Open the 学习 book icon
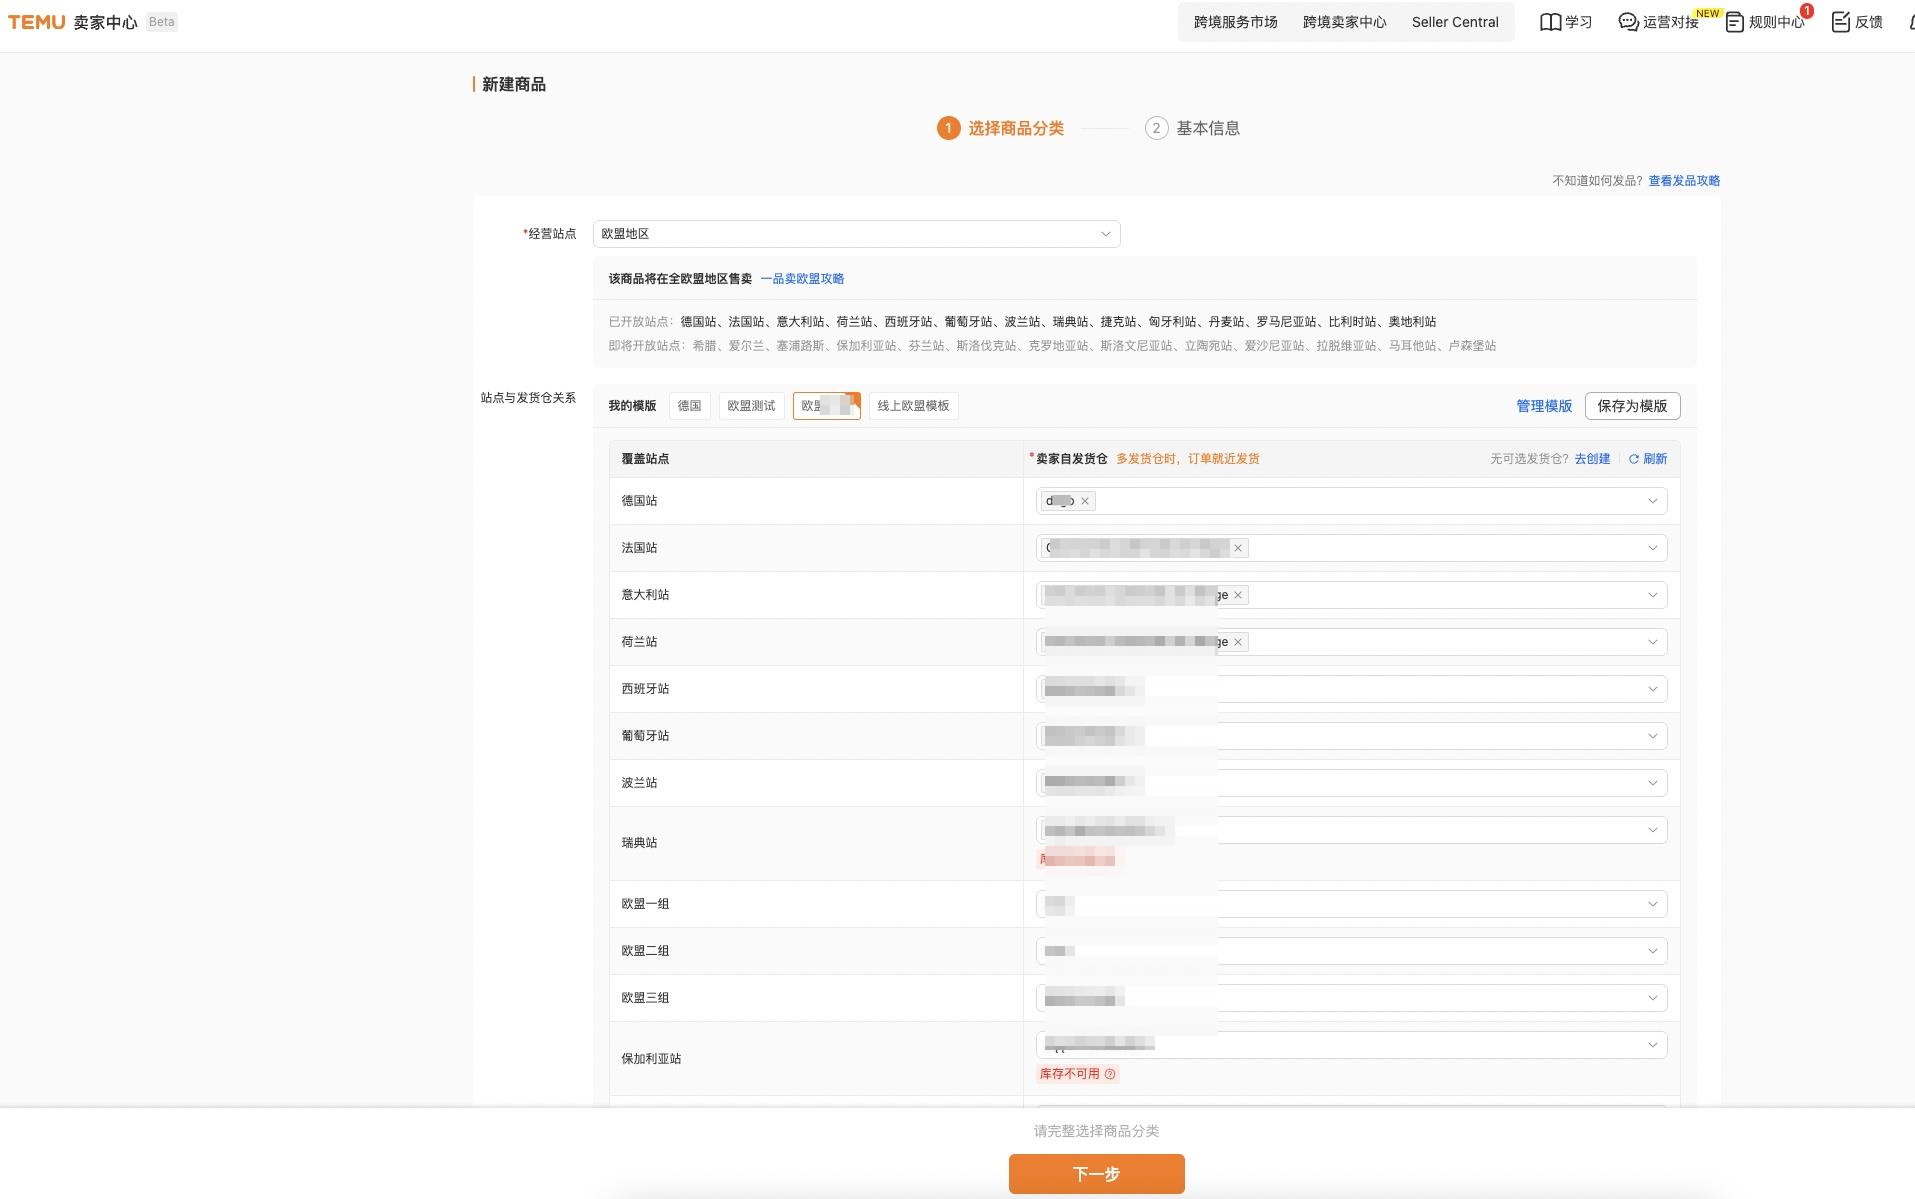The image size is (1915, 1199). click(x=1550, y=22)
